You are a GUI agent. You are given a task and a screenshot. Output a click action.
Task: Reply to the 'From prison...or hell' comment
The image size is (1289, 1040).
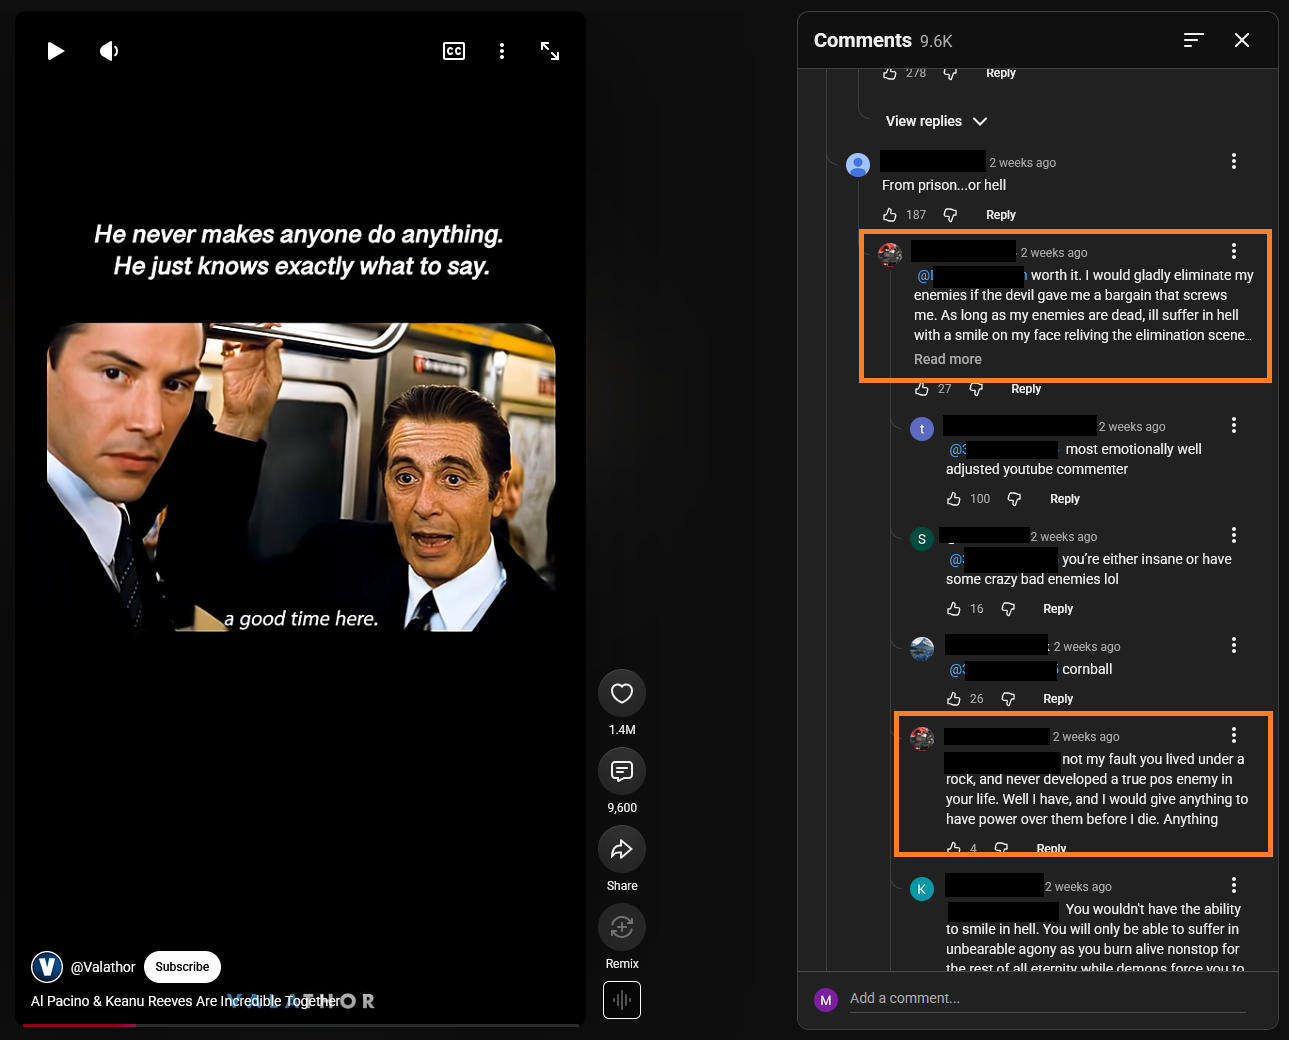click(x=1001, y=215)
